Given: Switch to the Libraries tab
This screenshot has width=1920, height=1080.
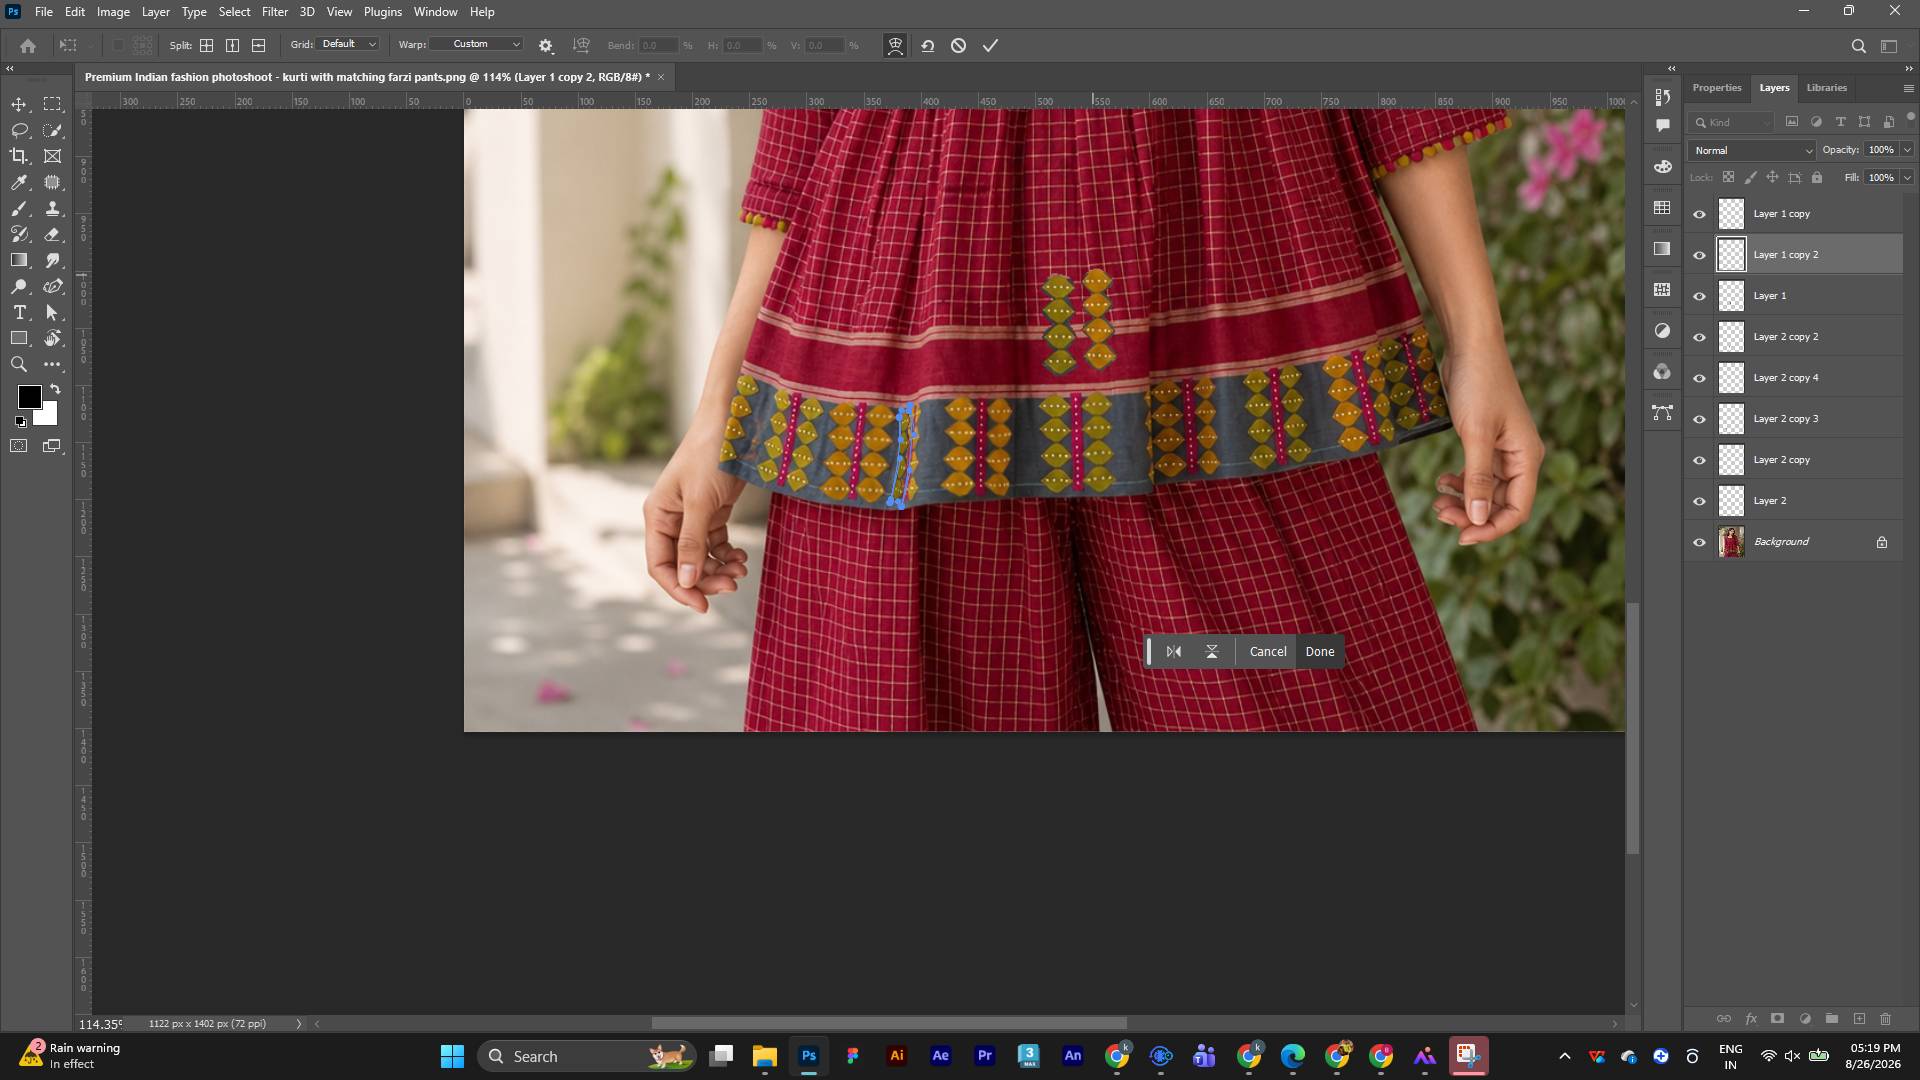Looking at the screenshot, I should click(1826, 88).
